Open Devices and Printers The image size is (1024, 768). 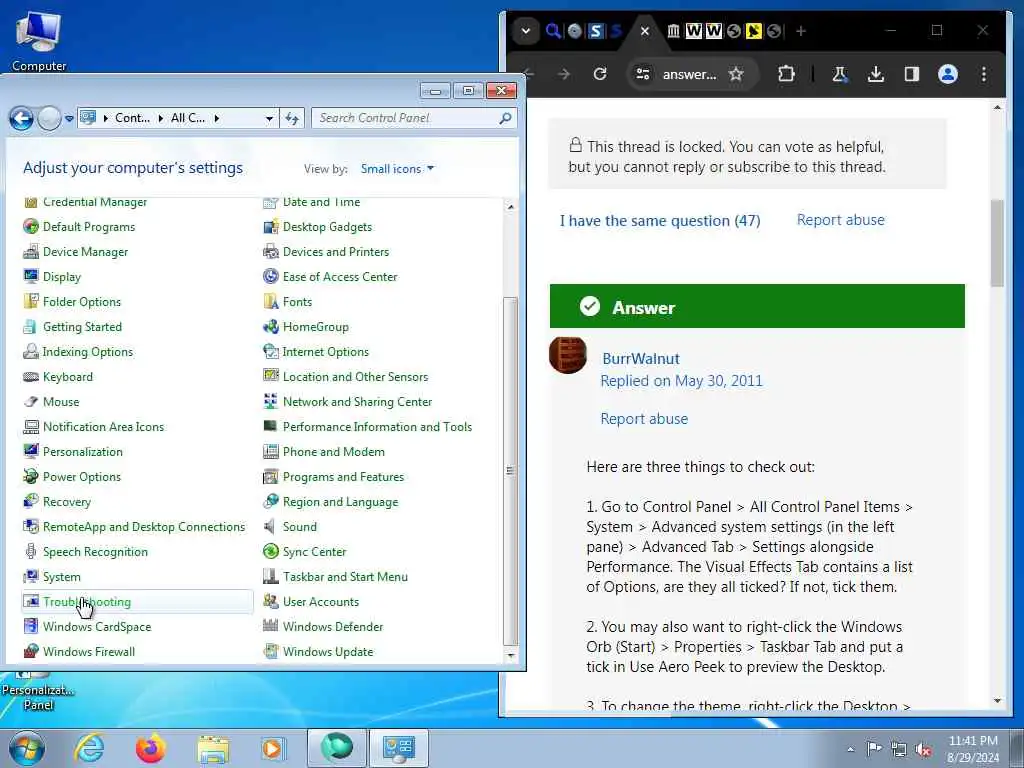pos(336,251)
